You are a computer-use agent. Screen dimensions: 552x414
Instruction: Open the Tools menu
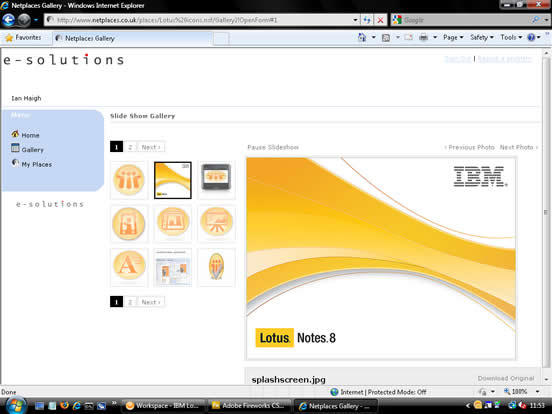click(x=511, y=37)
